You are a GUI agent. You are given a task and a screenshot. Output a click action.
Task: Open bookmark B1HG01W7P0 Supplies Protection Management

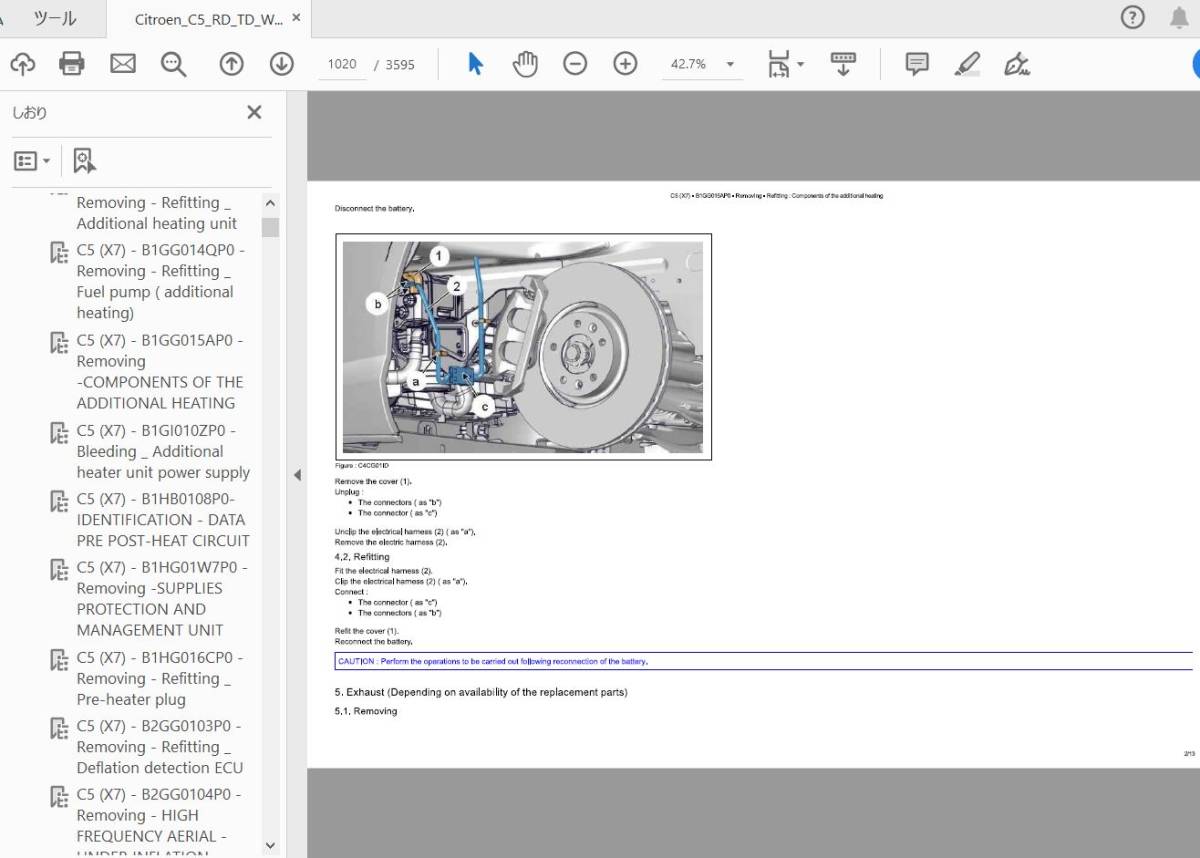pos(162,598)
